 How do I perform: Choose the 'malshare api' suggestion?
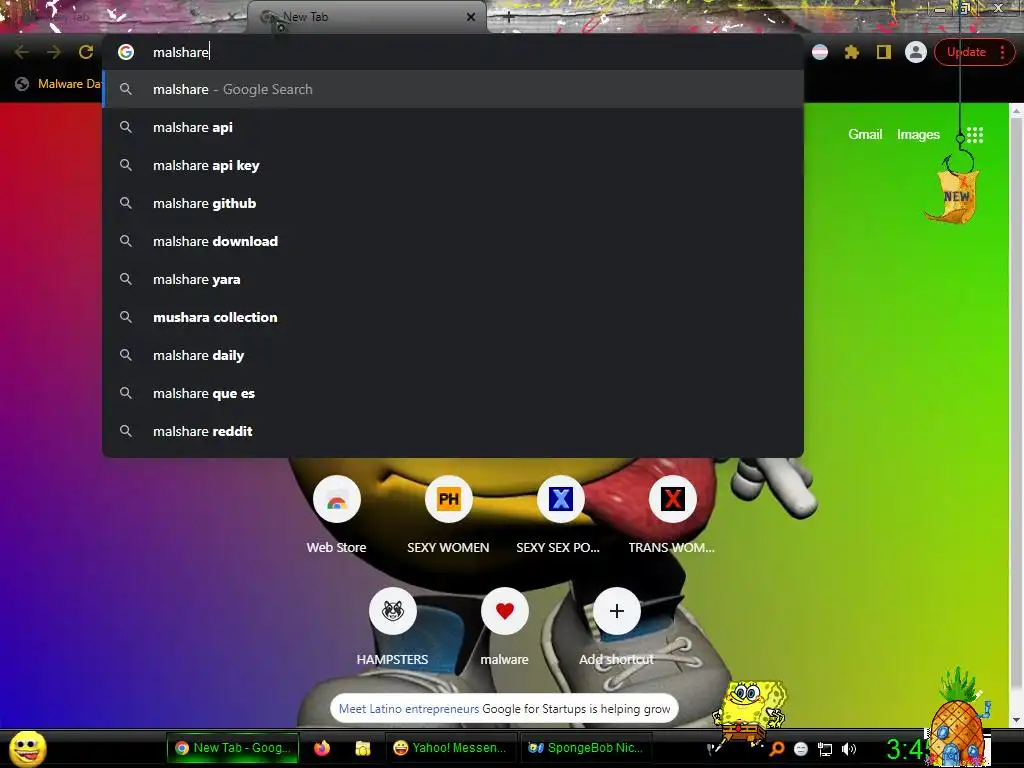point(453,127)
